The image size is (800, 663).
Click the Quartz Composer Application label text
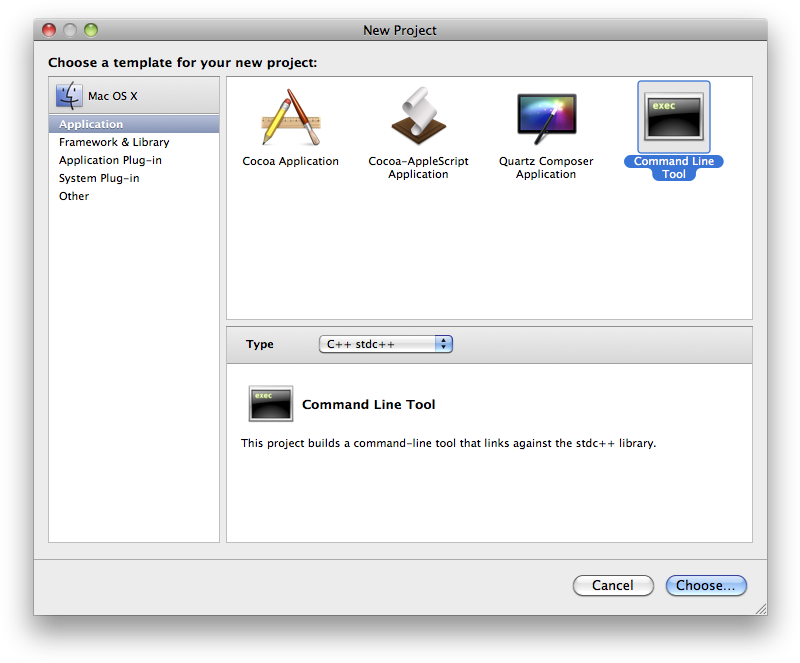click(546, 168)
